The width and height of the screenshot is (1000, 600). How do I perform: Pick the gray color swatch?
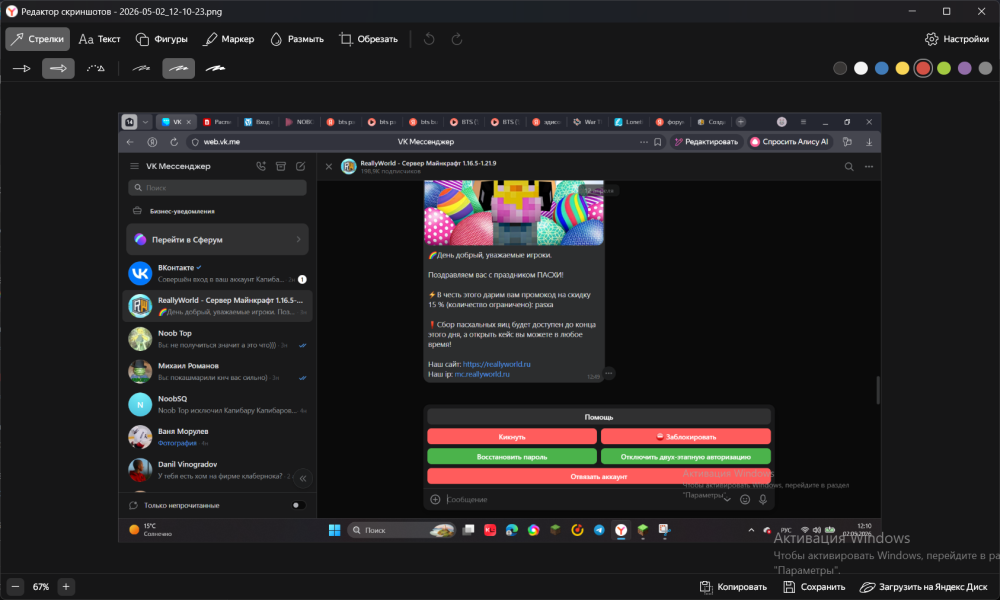[985, 68]
